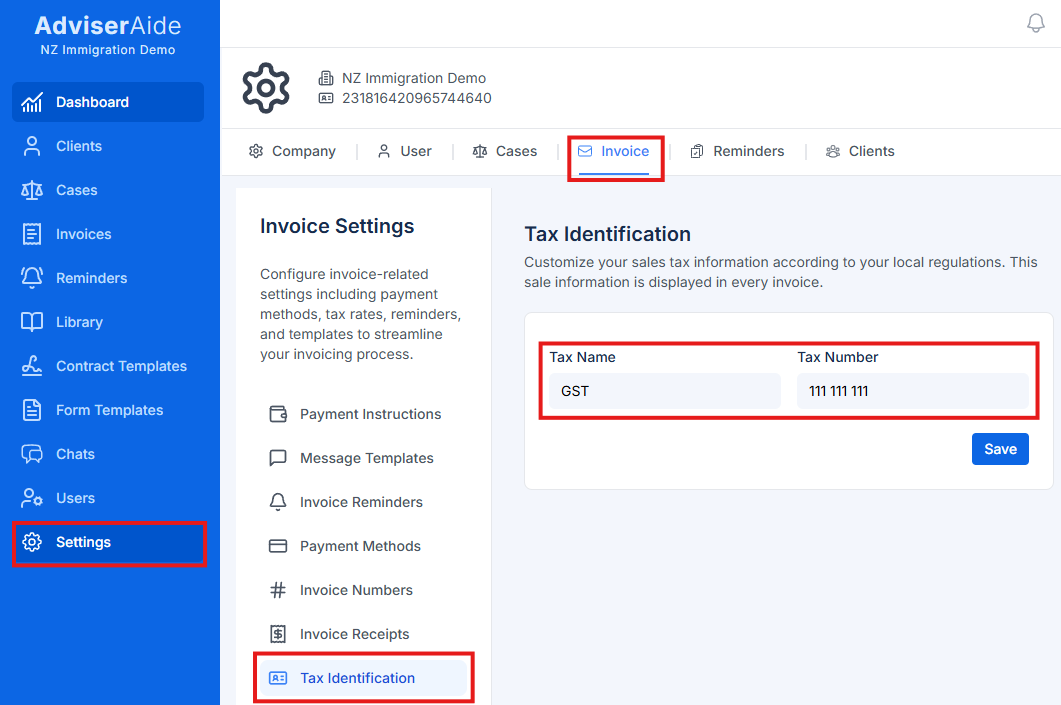Open the Reminders bell icon in the sidebar
Viewport: 1061px width, 705px height.
coord(31,277)
